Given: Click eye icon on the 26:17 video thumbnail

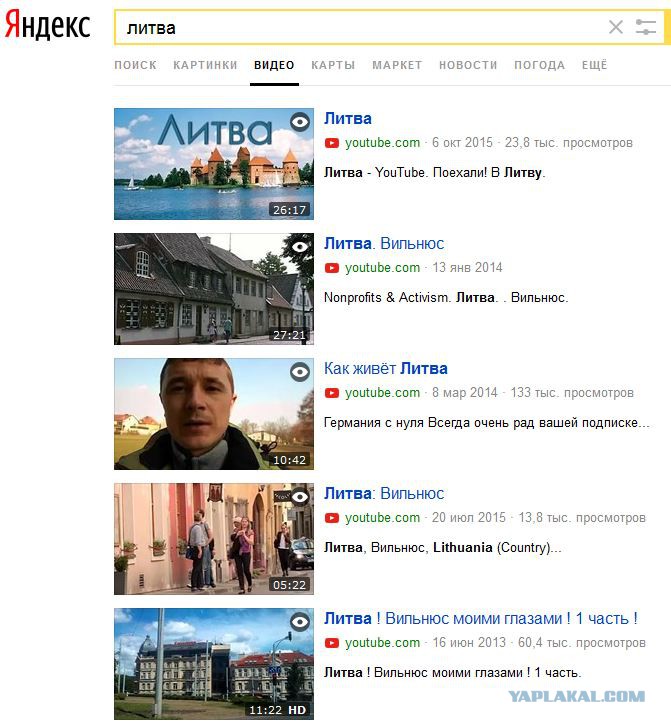Looking at the screenshot, I should (x=300, y=122).
